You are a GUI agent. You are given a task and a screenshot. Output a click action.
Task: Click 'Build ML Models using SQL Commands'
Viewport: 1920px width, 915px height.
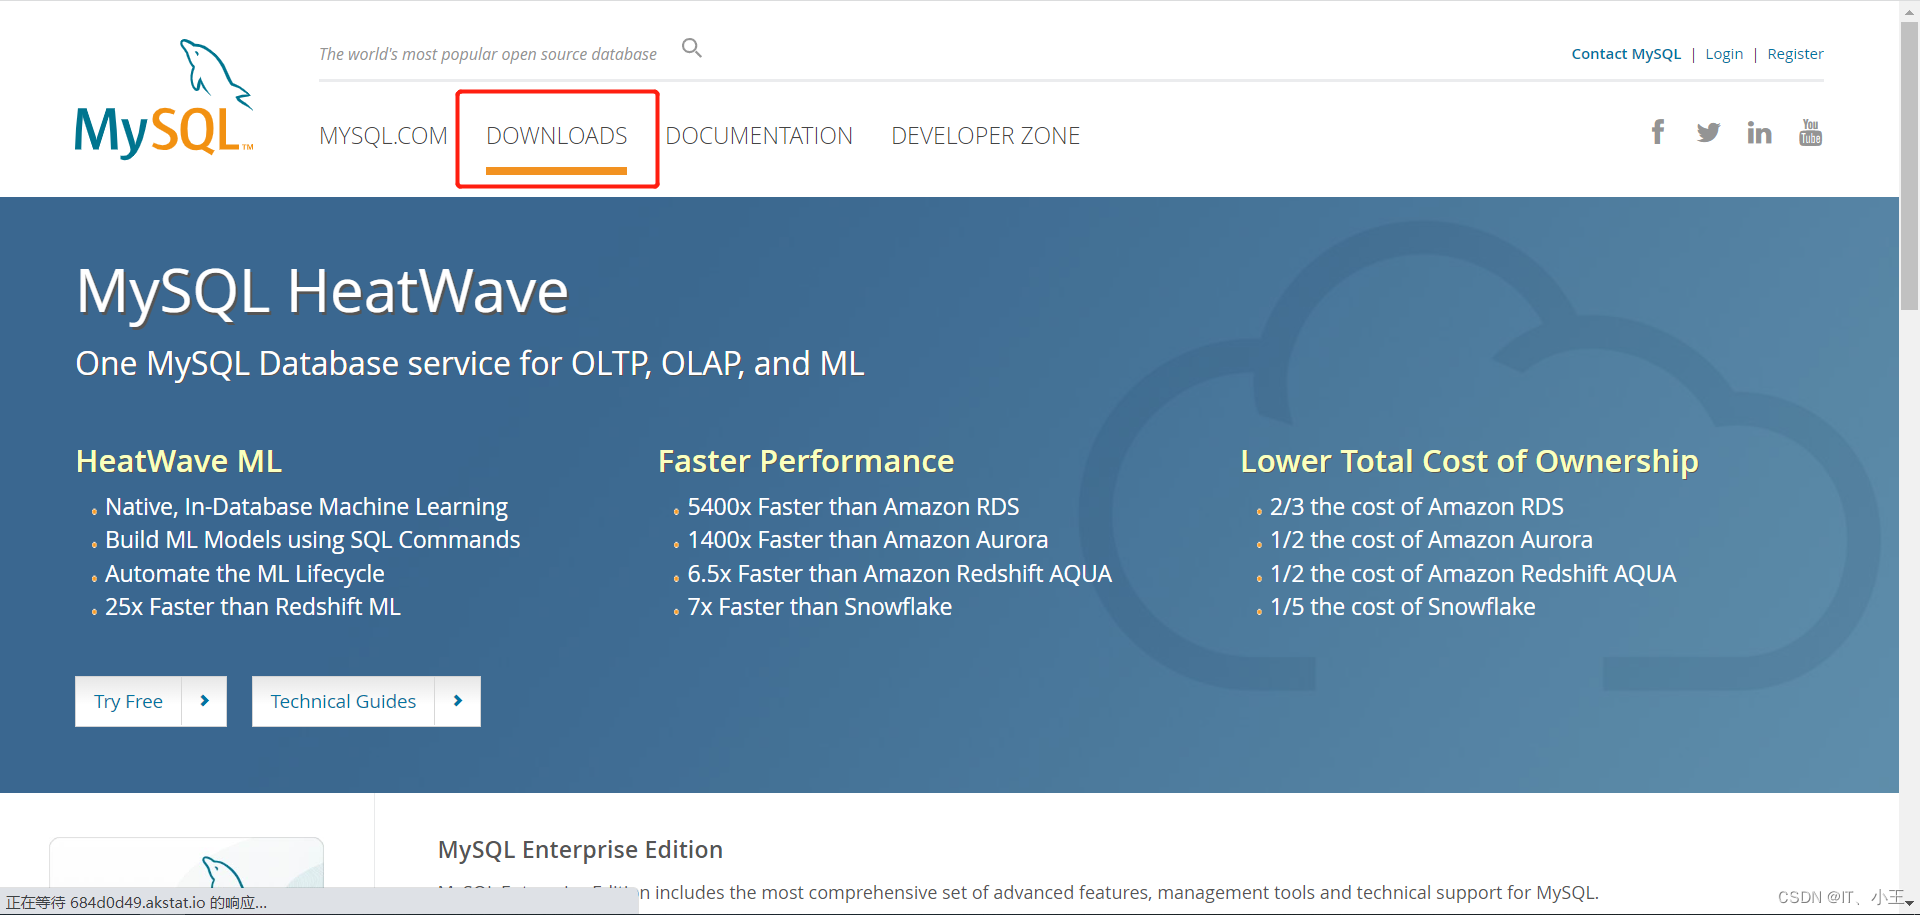[x=312, y=540]
